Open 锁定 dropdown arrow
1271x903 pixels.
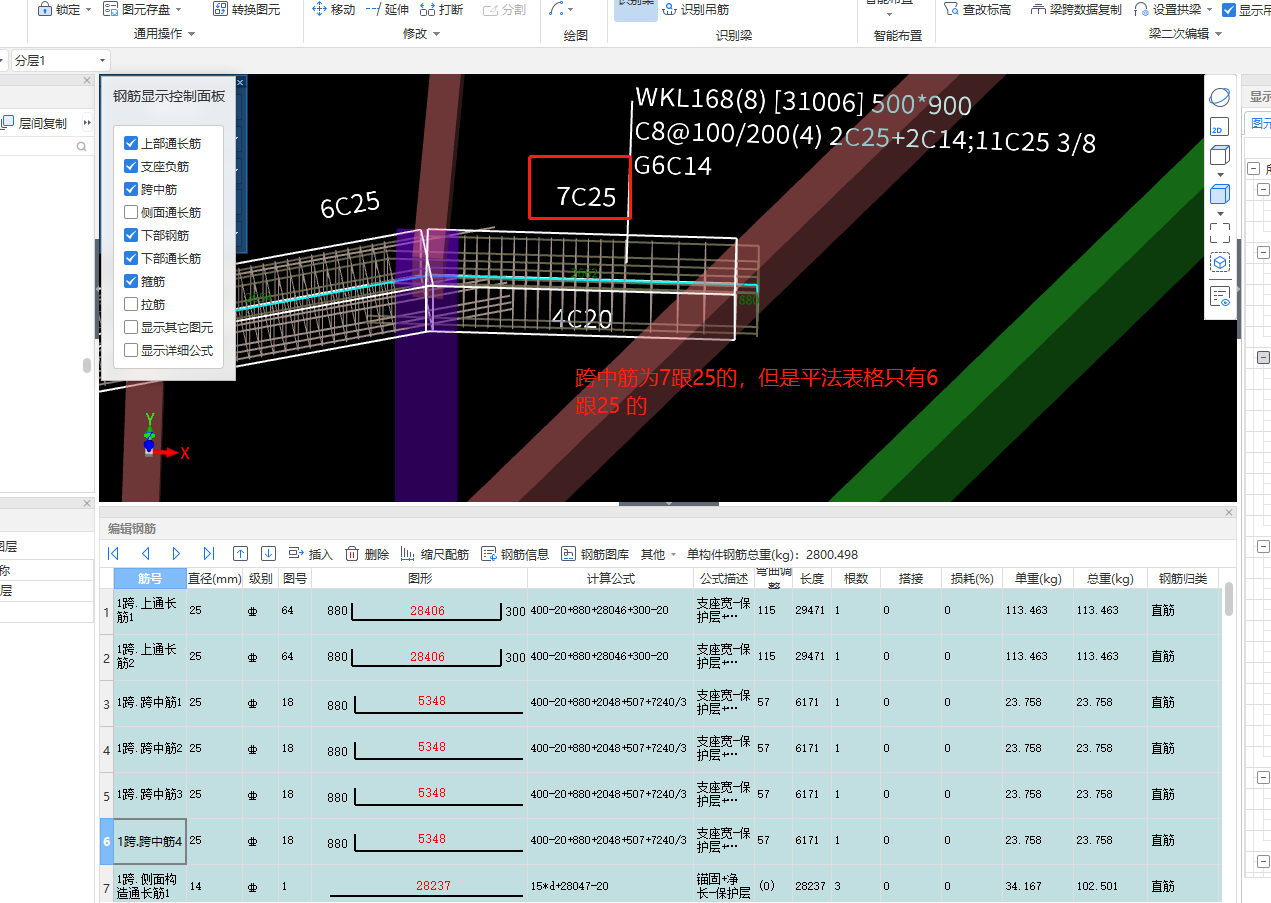(89, 10)
